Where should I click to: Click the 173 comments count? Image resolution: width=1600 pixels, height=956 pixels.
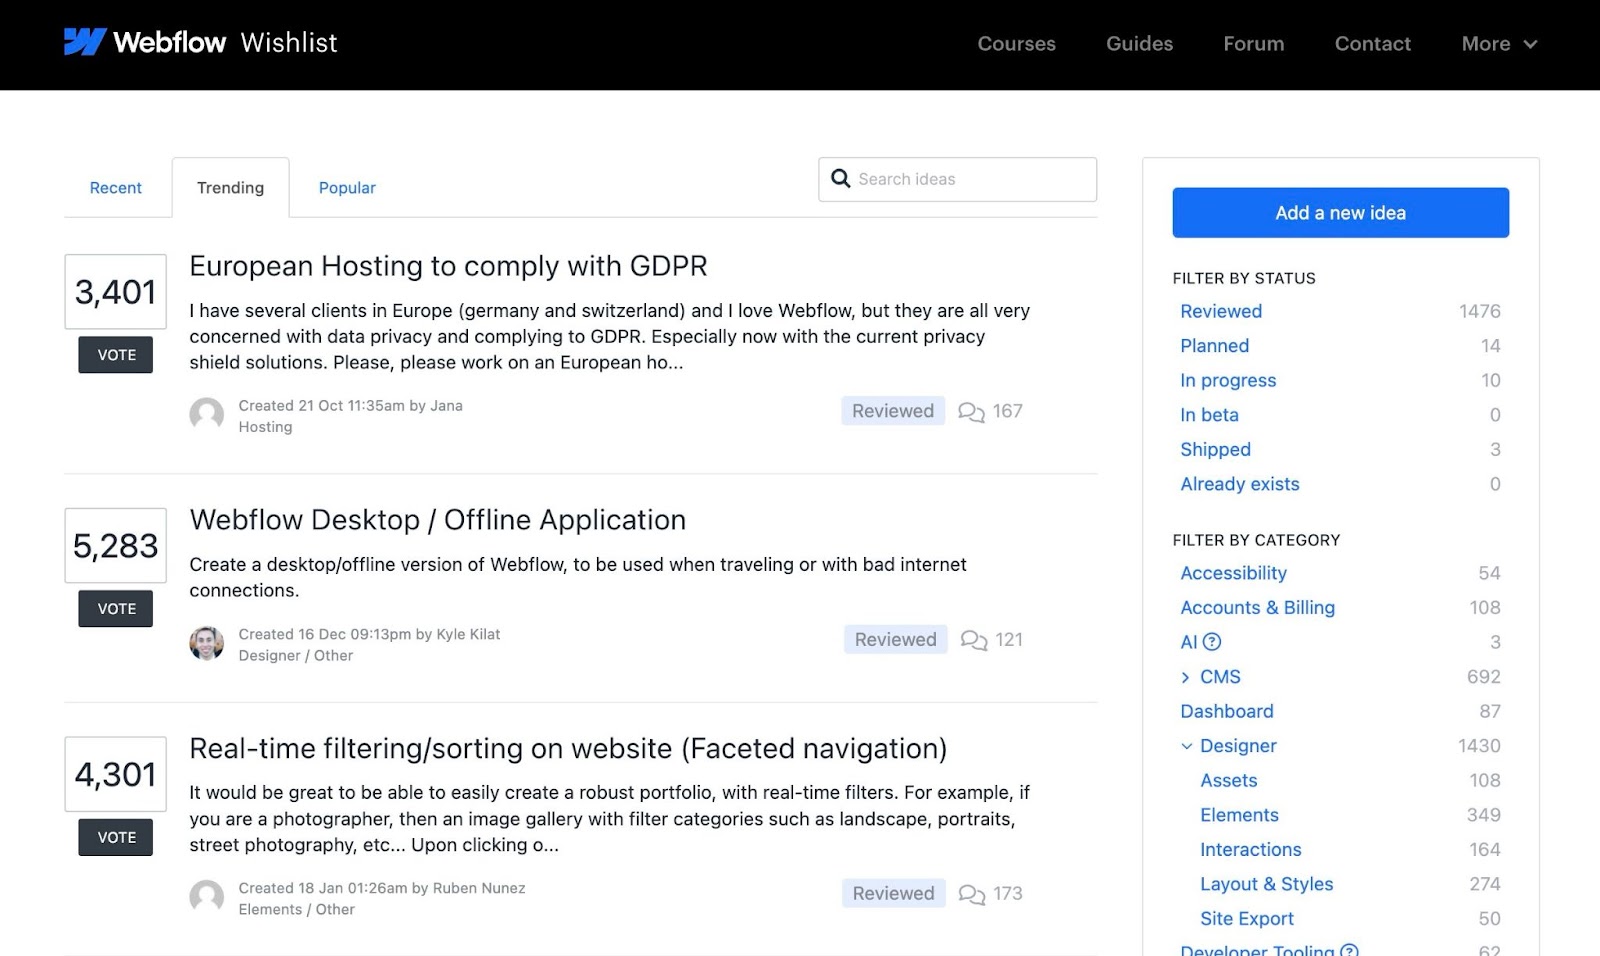pos(1008,894)
